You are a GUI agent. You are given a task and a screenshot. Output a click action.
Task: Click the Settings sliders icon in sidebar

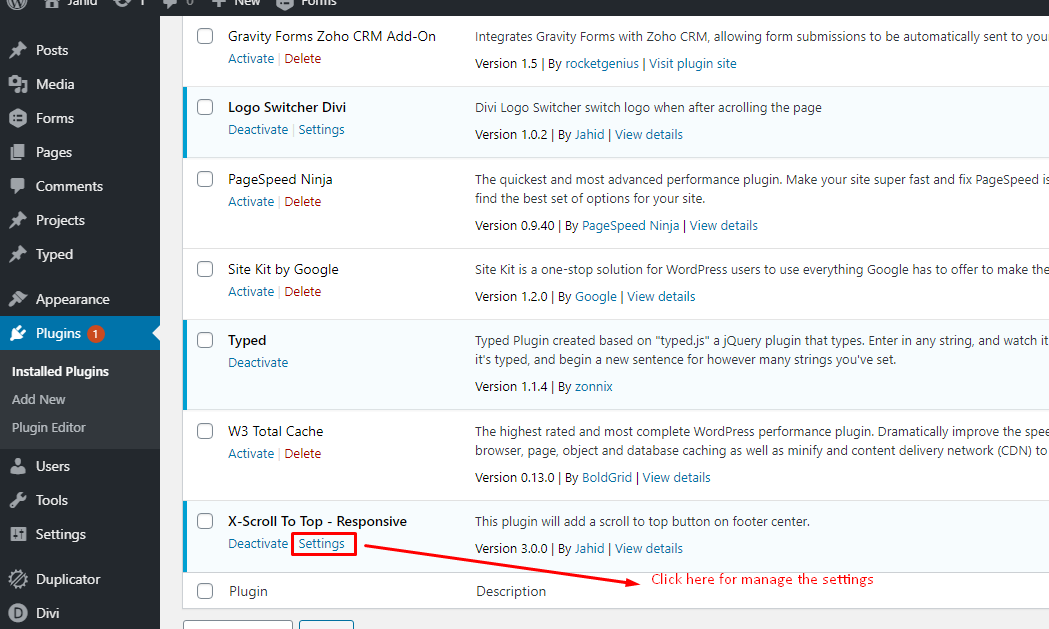pos(18,535)
